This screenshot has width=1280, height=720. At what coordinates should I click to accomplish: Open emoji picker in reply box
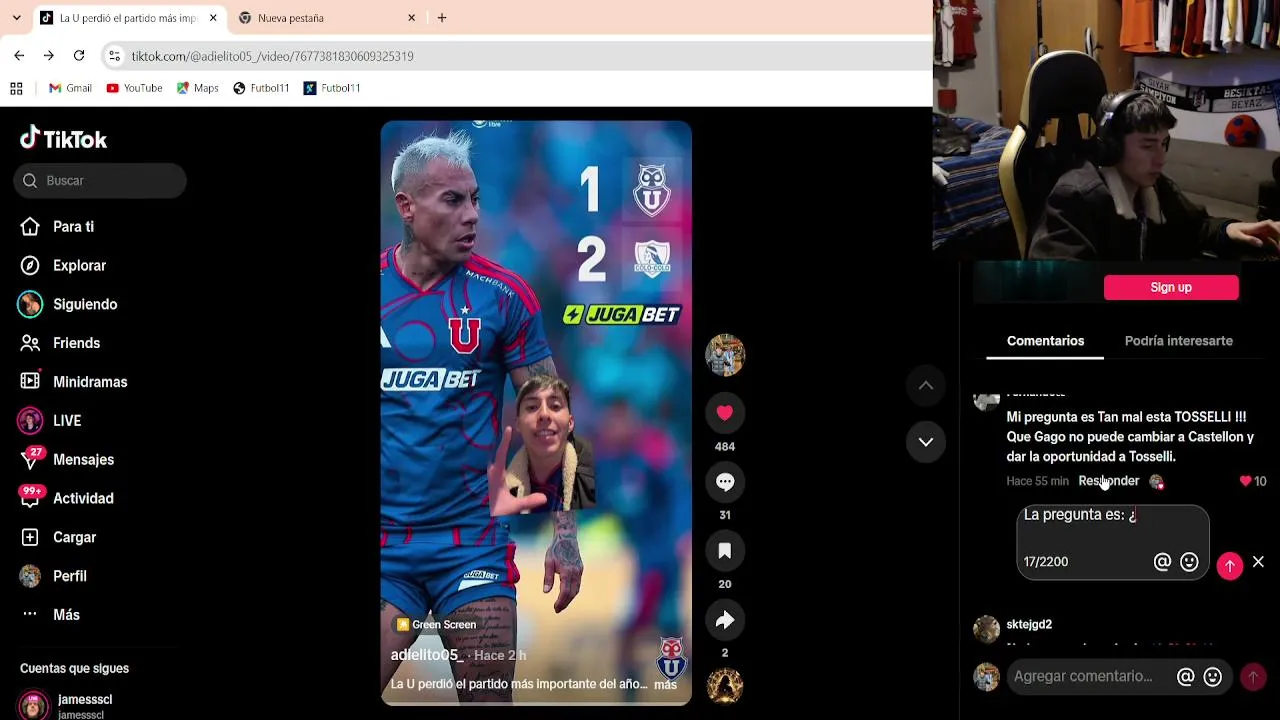(1189, 562)
